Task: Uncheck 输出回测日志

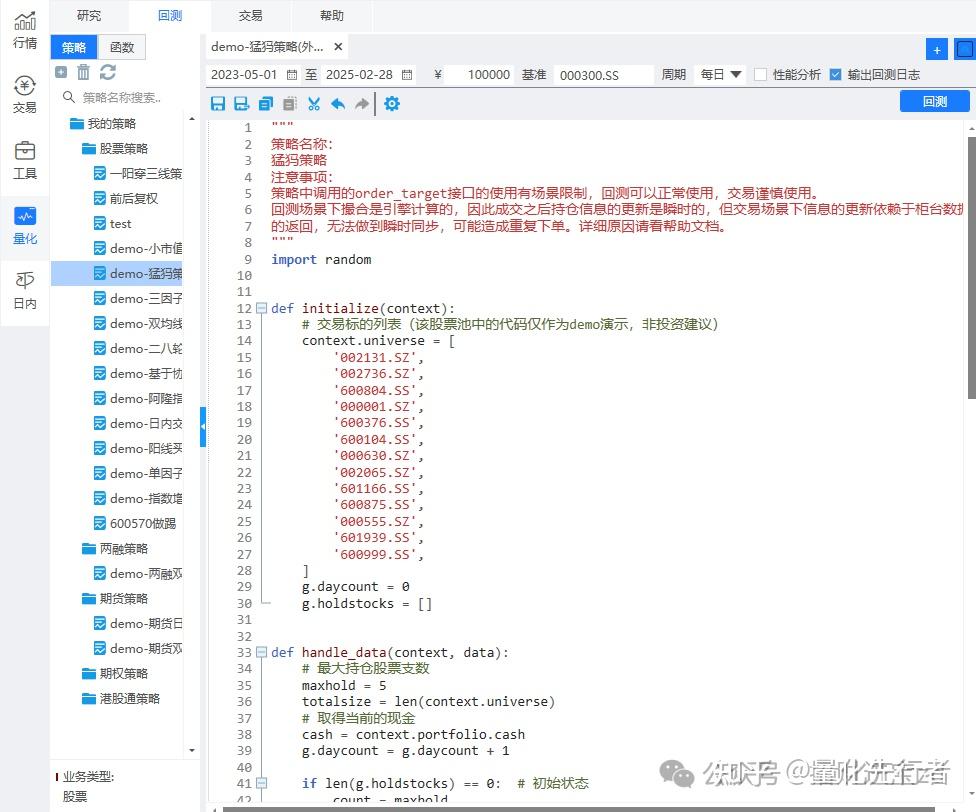Action: [835, 73]
